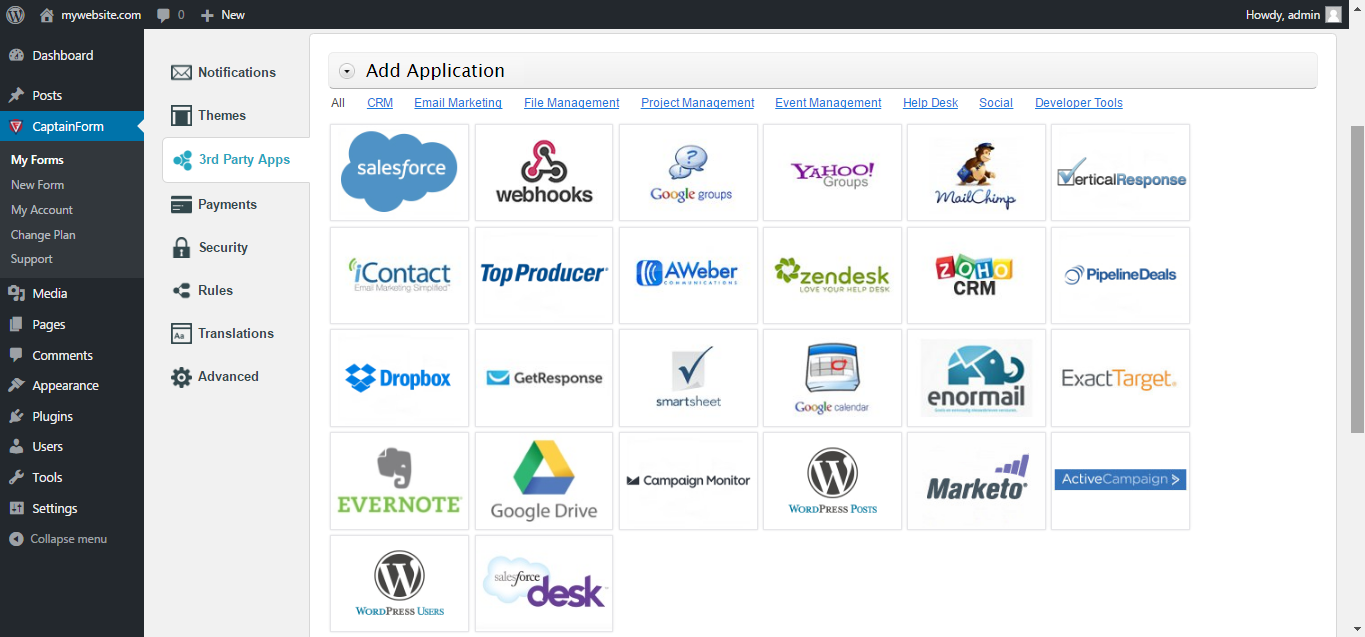This screenshot has height=637, width=1365.
Task: Filter apps by Email Marketing
Action: [458, 103]
